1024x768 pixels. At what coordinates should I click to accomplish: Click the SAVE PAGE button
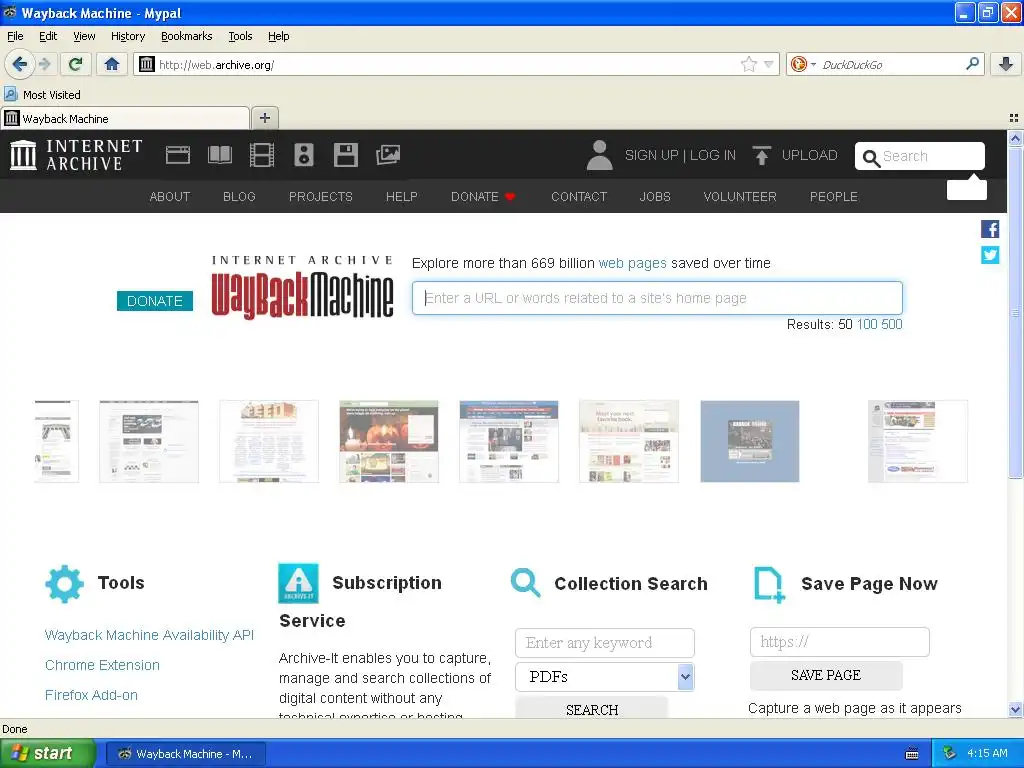point(826,675)
